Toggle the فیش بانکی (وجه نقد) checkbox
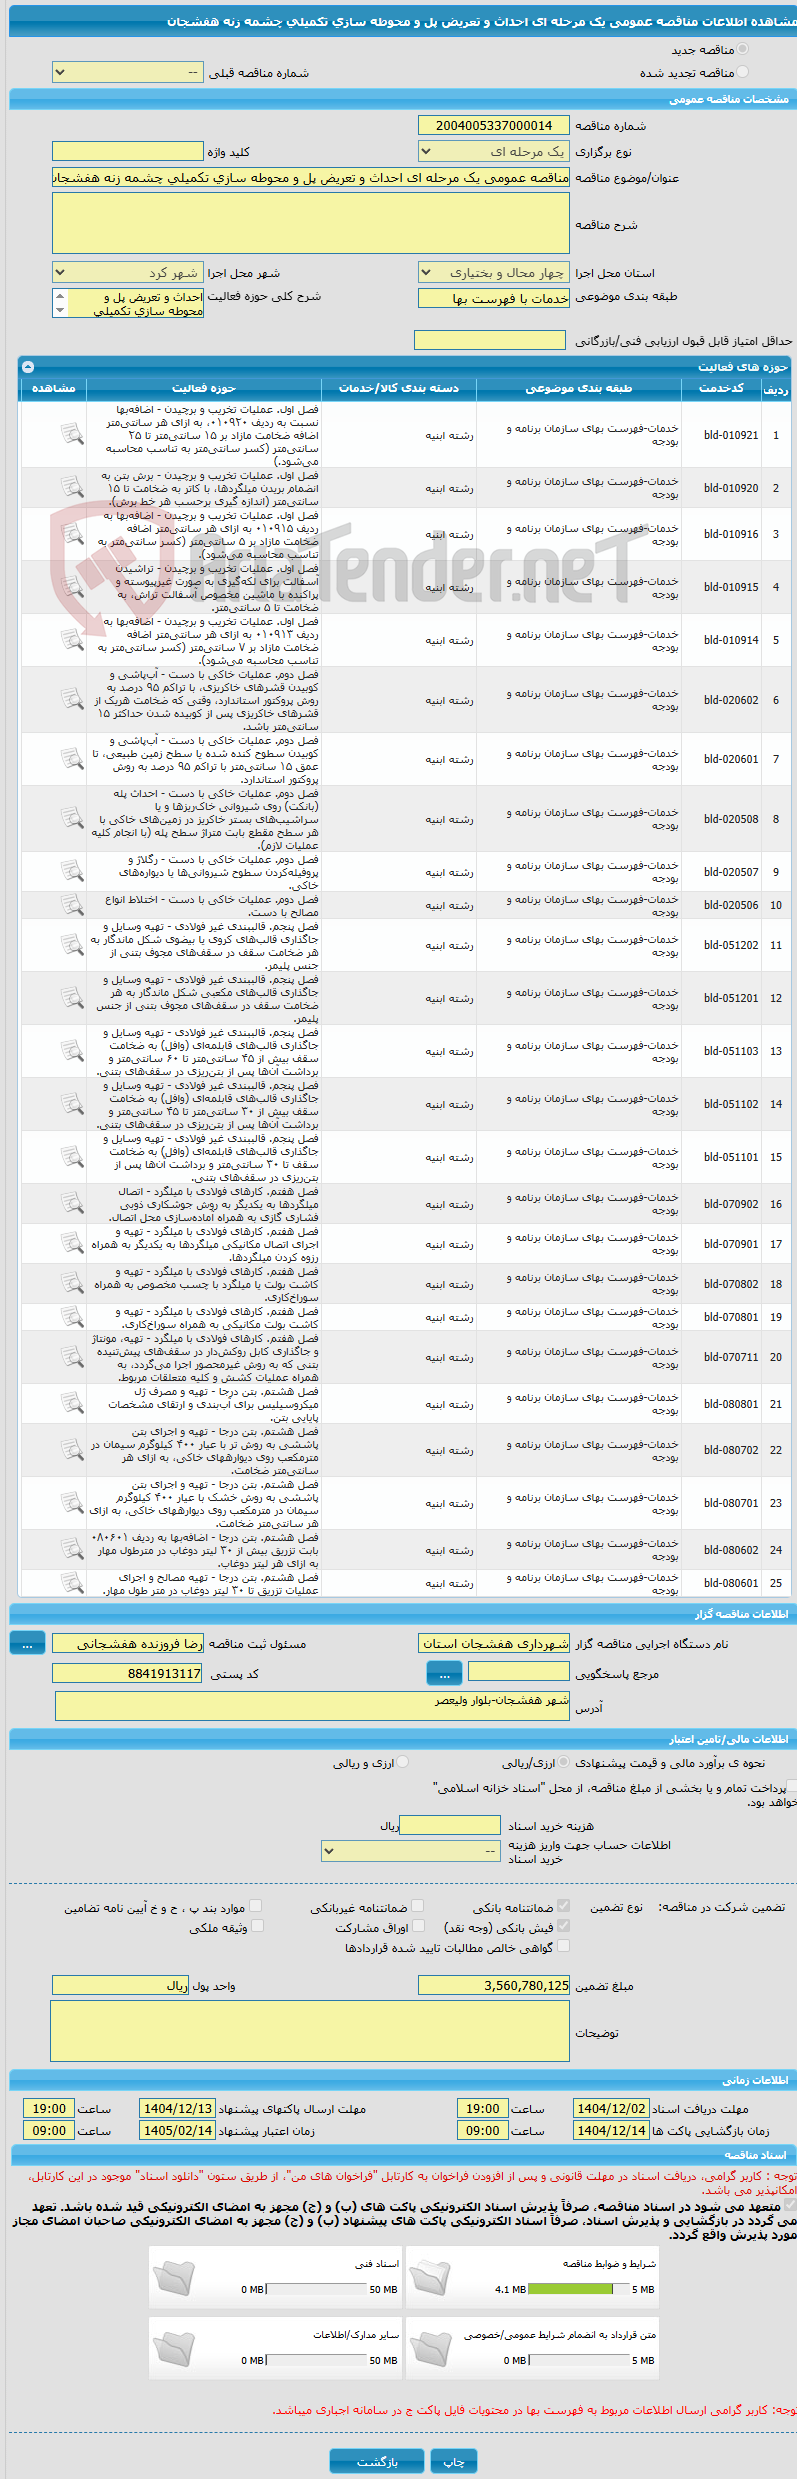The width and height of the screenshot is (797, 2479). tap(564, 1926)
